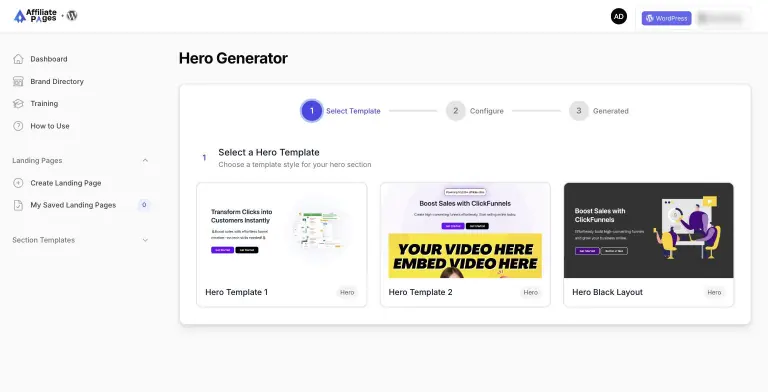Open My Saved Landing Pages
The width and height of the screenshot is (768, 392).
coord(73,205)
